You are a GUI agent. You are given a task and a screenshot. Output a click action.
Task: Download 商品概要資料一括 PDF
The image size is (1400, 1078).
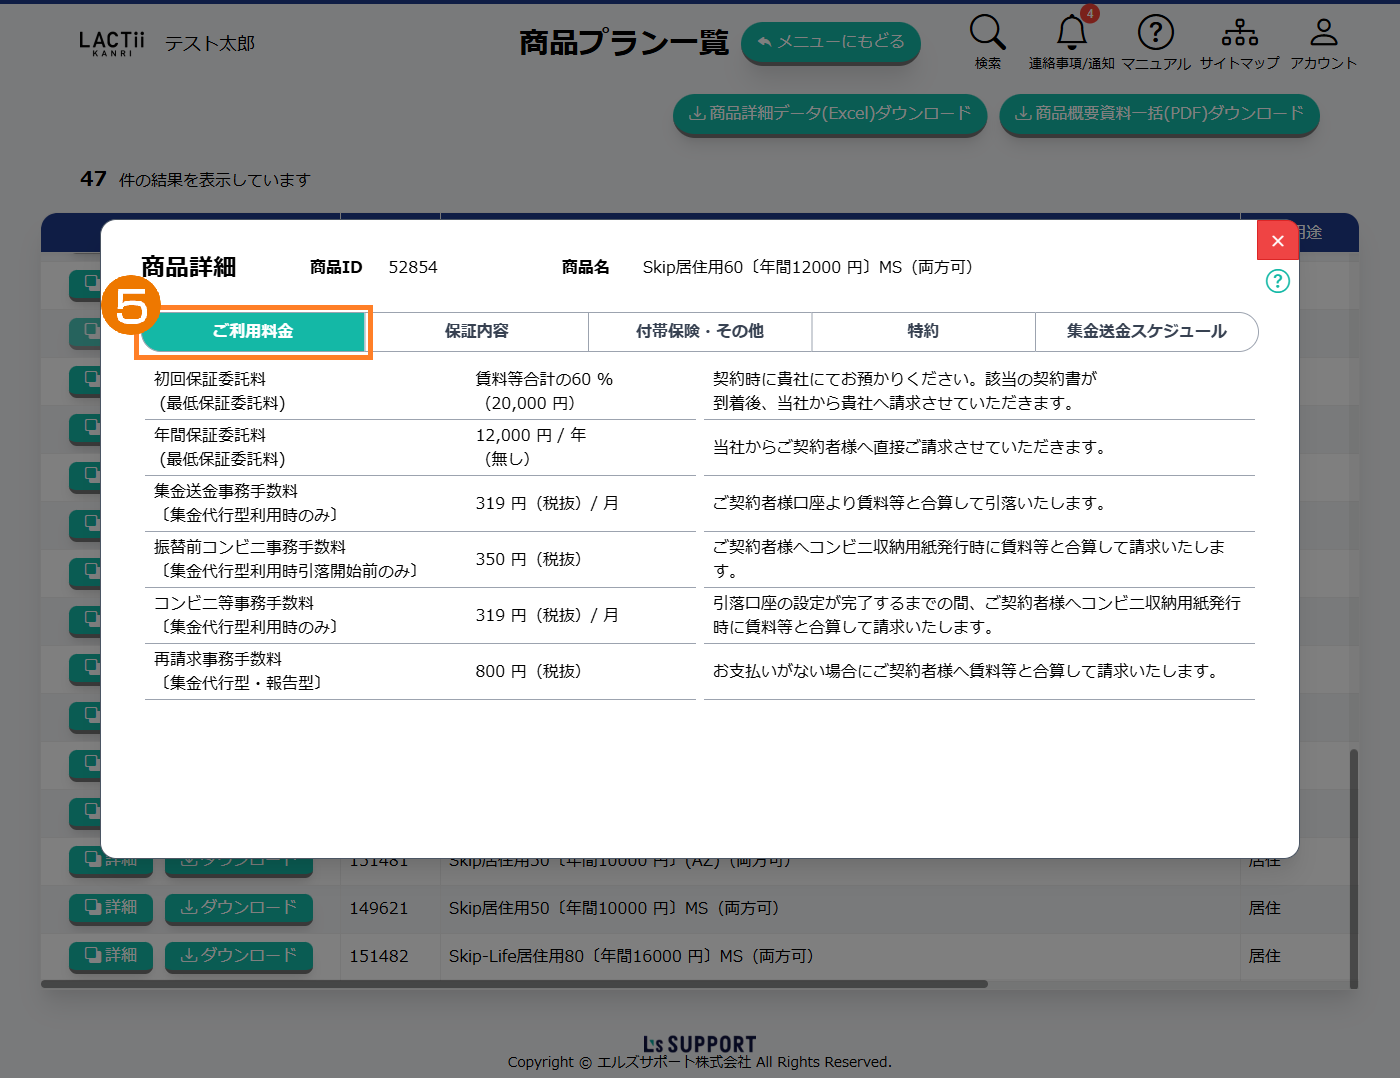tap(1159, 114)
